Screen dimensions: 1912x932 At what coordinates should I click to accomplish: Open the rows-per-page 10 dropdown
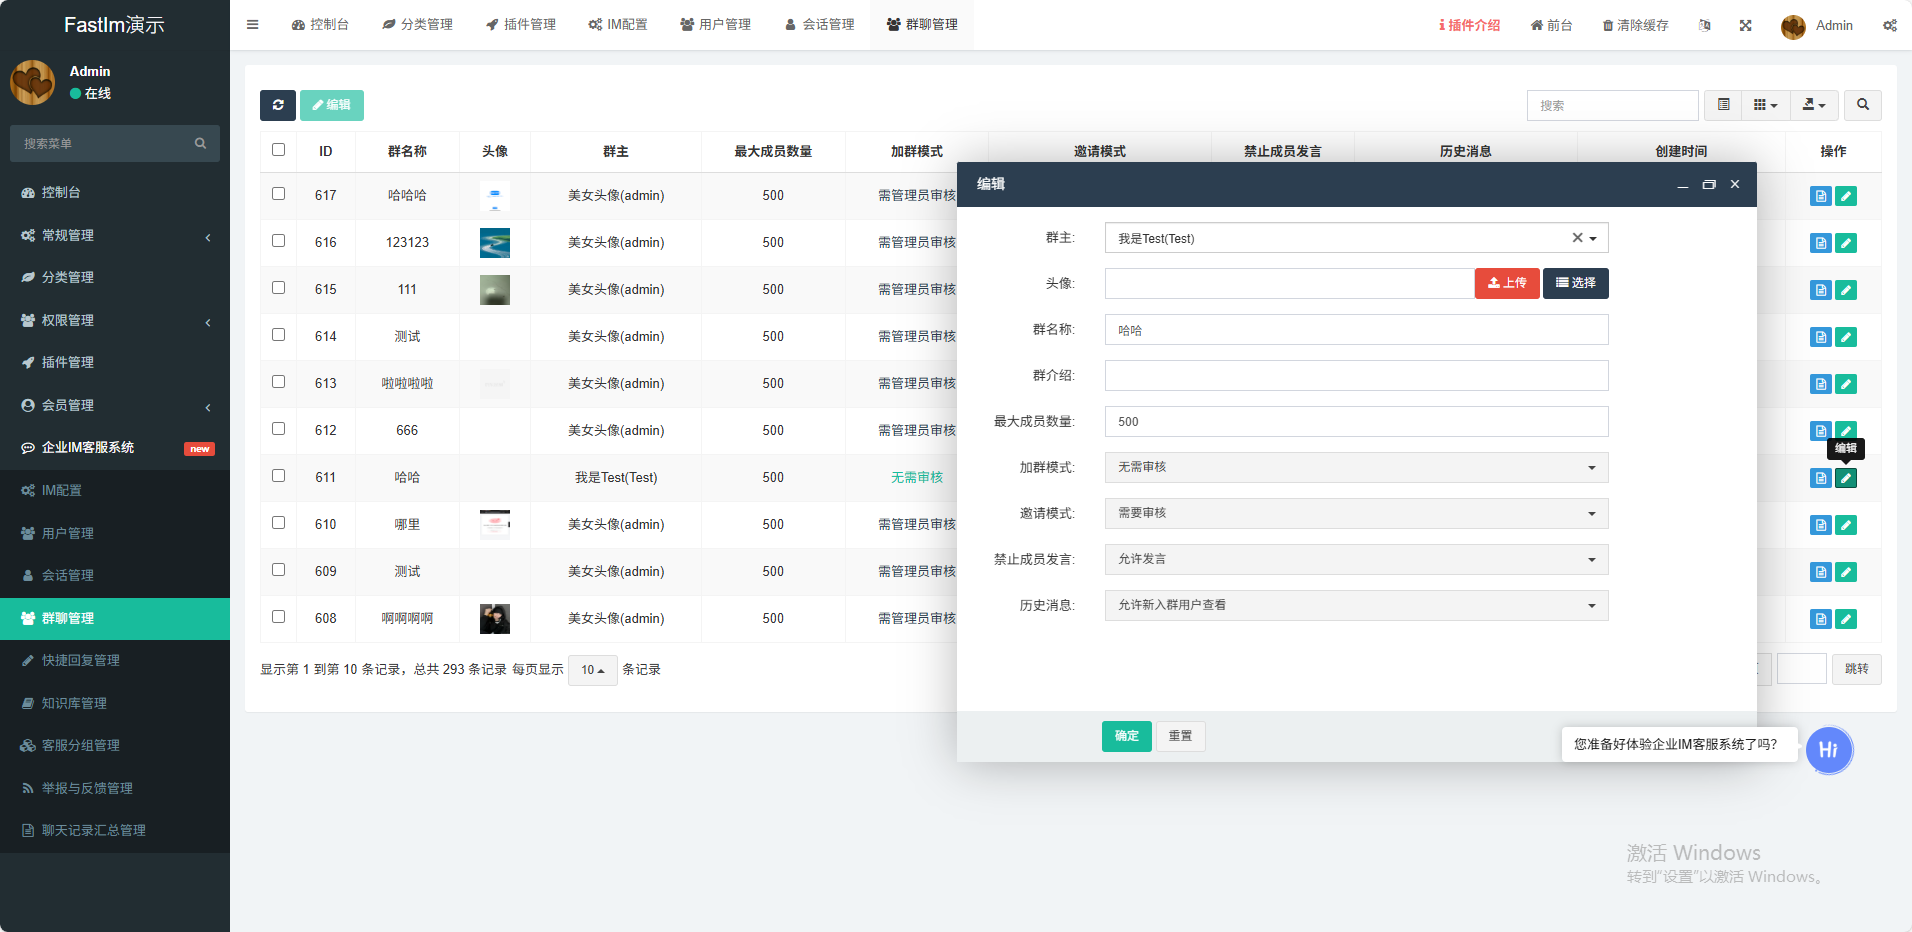coord(592,670)
